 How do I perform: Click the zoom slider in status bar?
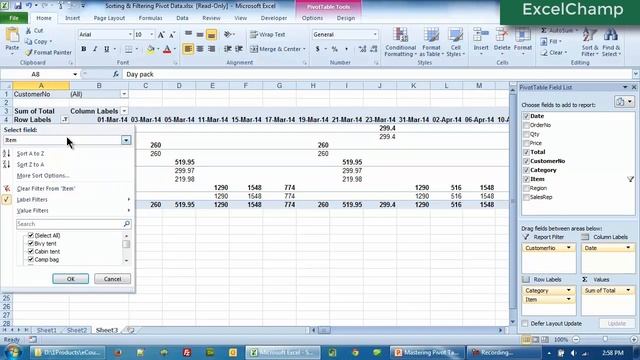[x=605, y=339]
